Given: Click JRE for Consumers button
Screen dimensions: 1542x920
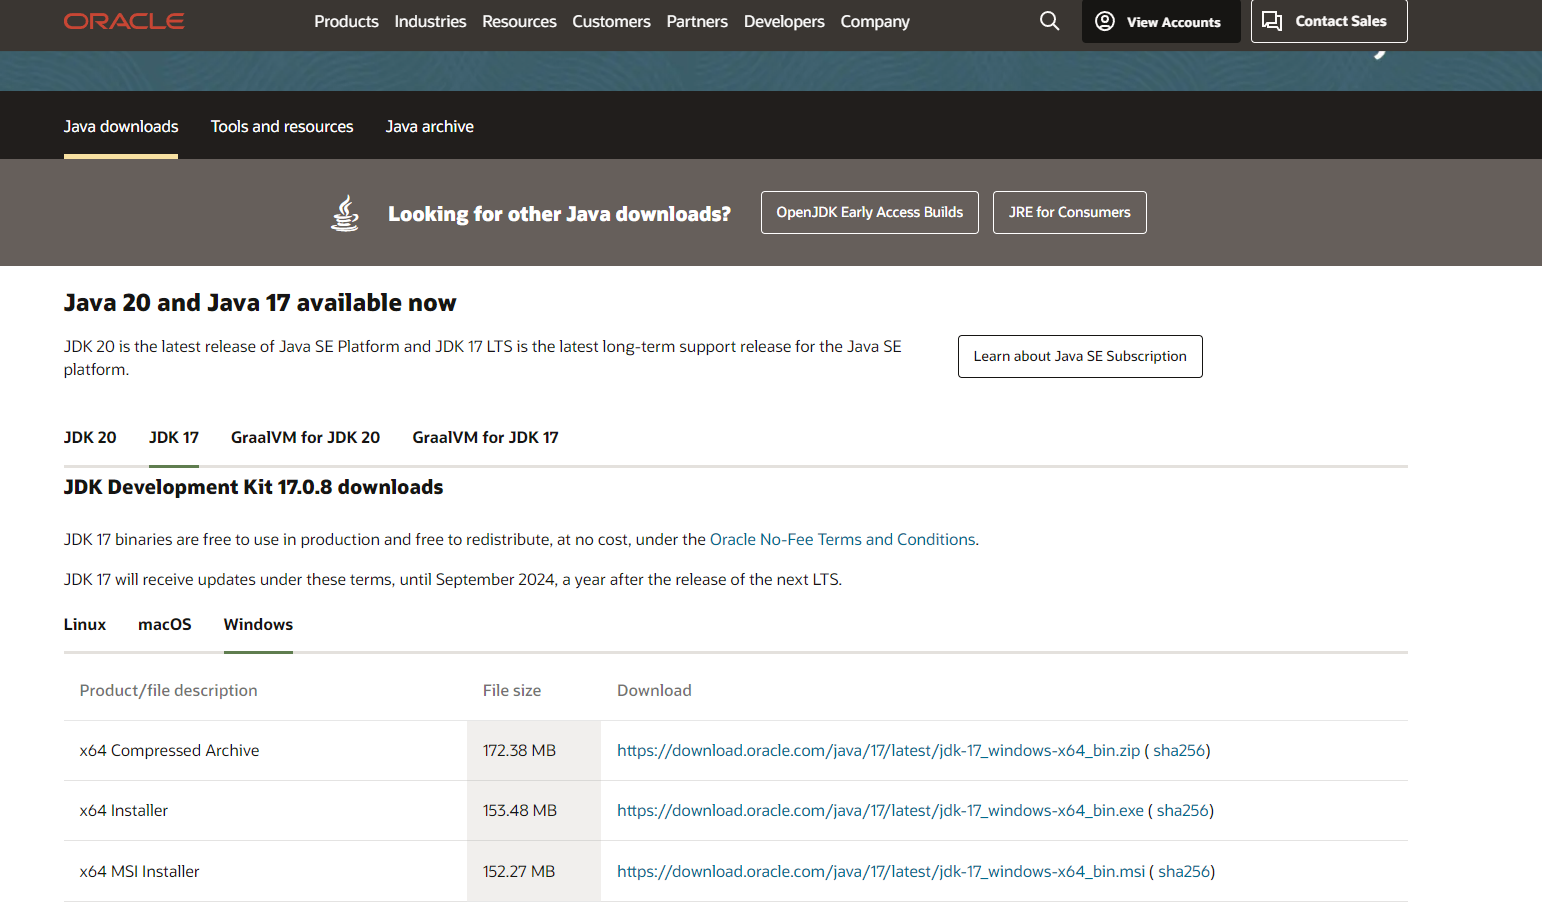Looking at the screenshot, I should (1070, 212).
